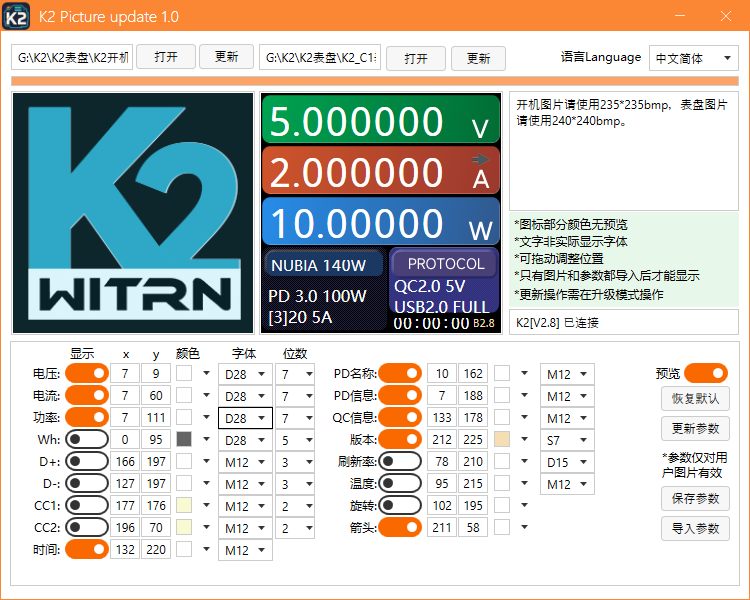Click the dial image path field K2_C1
This screenshot has width=750, height=600.
pyautogui.click(x=320, y=57)
